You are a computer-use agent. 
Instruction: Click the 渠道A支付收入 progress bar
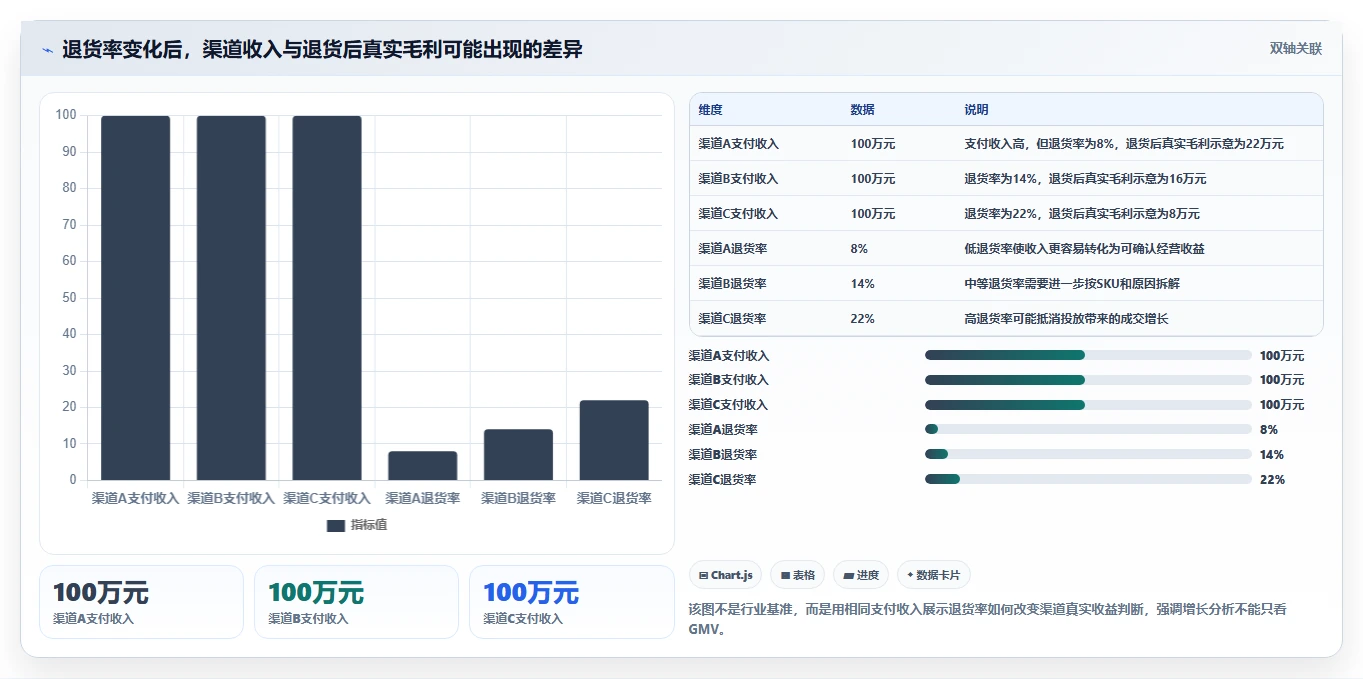coord(1088,355)
